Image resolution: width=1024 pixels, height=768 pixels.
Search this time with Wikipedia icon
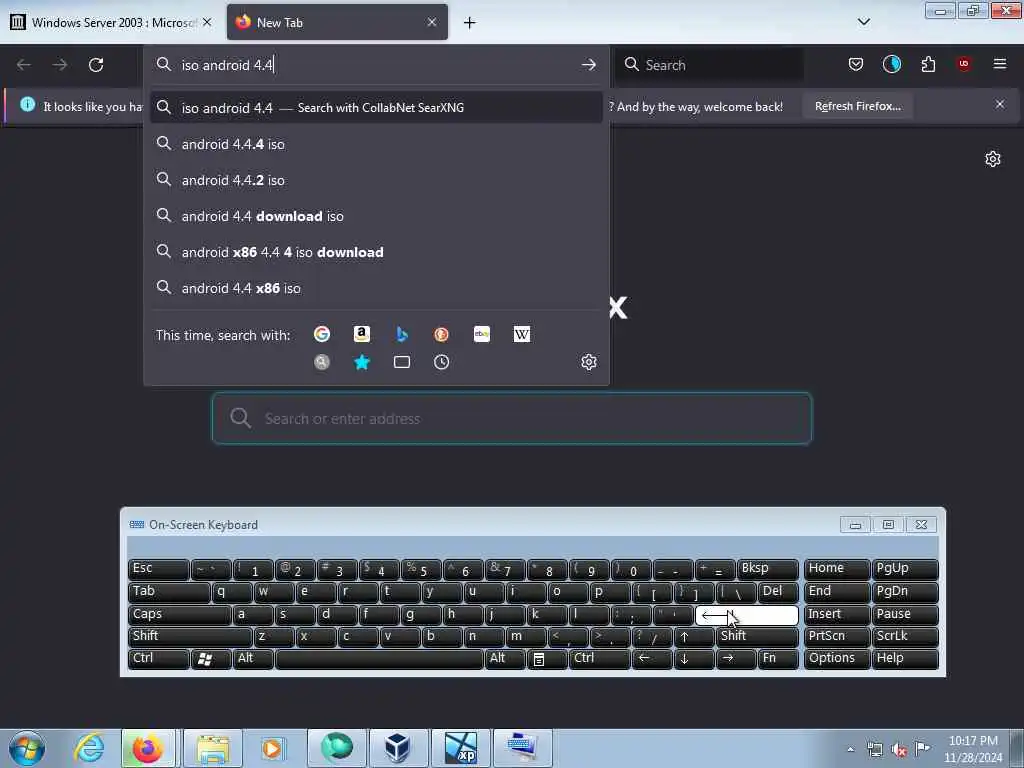click(x=521, y=334)
